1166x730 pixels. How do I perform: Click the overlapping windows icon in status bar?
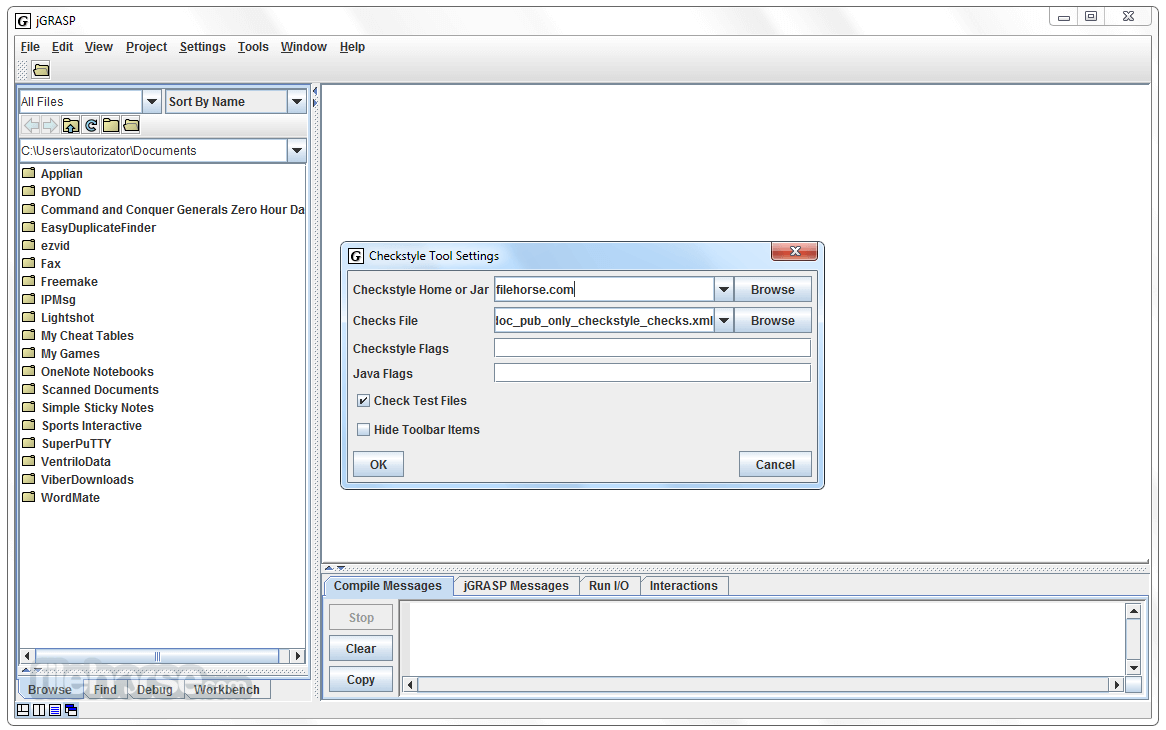(x=71, y=710)
